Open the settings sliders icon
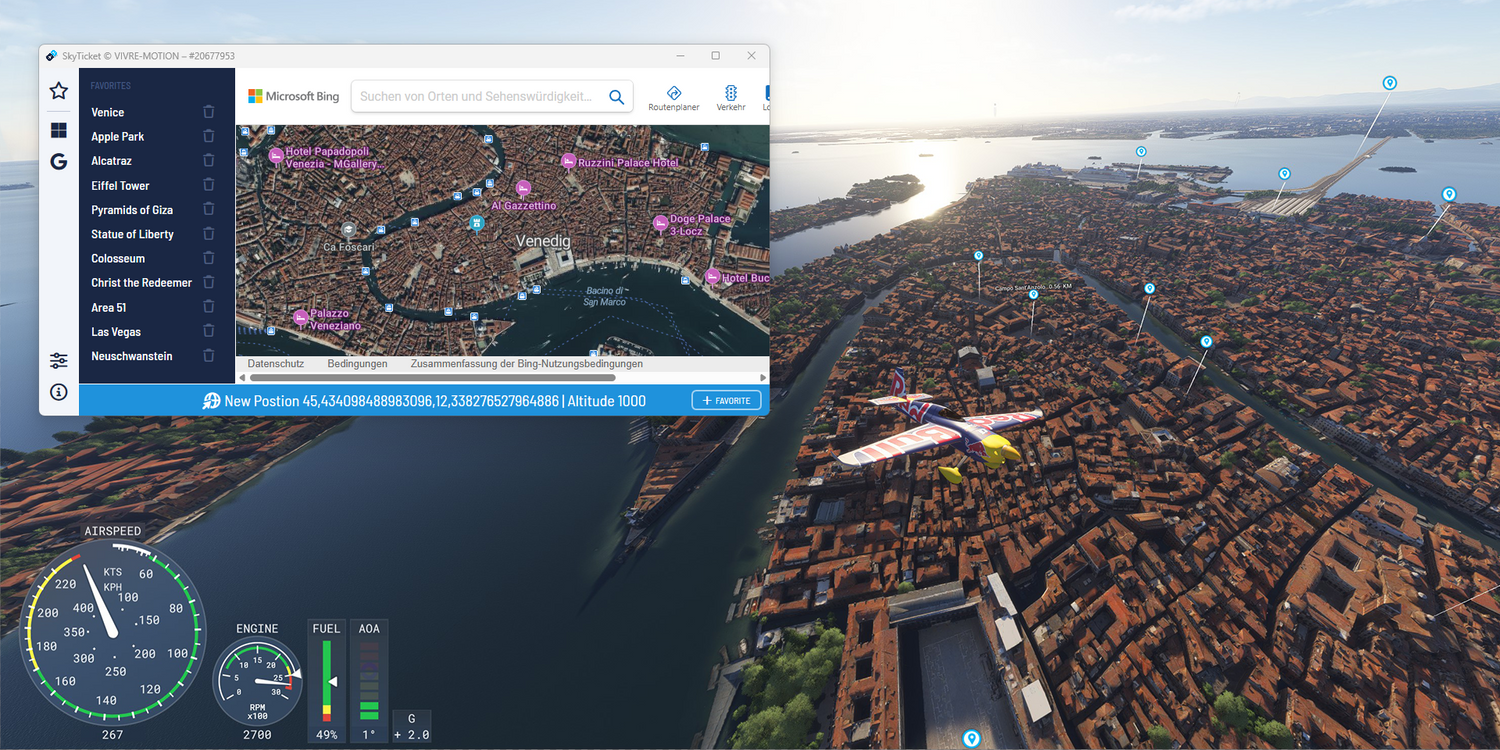The width and height of the screenshot is (1500, 750). point(59,361)
